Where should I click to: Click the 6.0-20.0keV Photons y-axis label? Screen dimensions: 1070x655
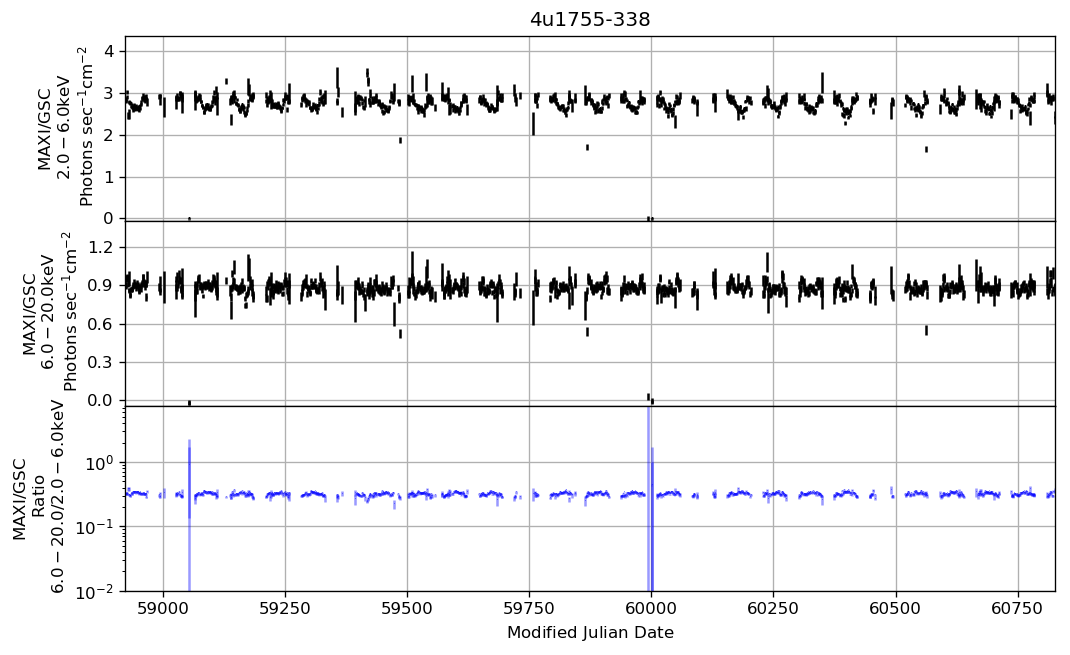click(x=48, y=312)
